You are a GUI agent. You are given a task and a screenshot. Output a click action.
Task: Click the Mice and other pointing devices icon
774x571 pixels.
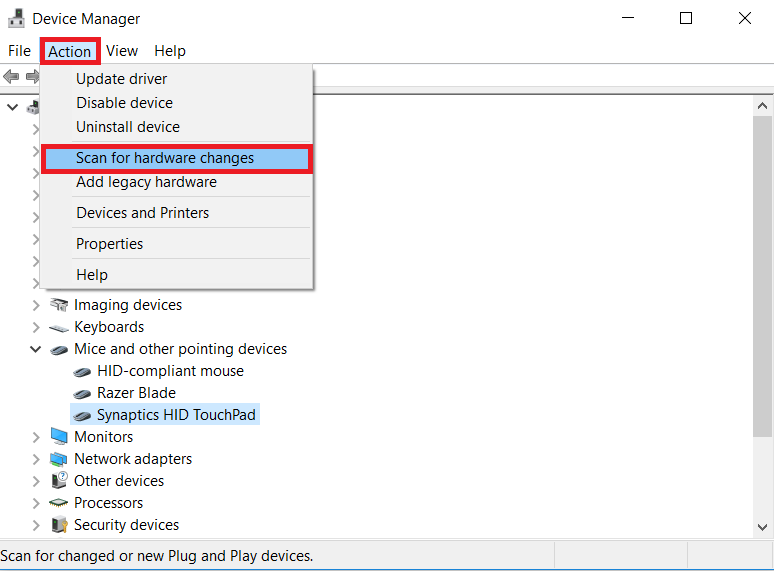pos(59,350)
